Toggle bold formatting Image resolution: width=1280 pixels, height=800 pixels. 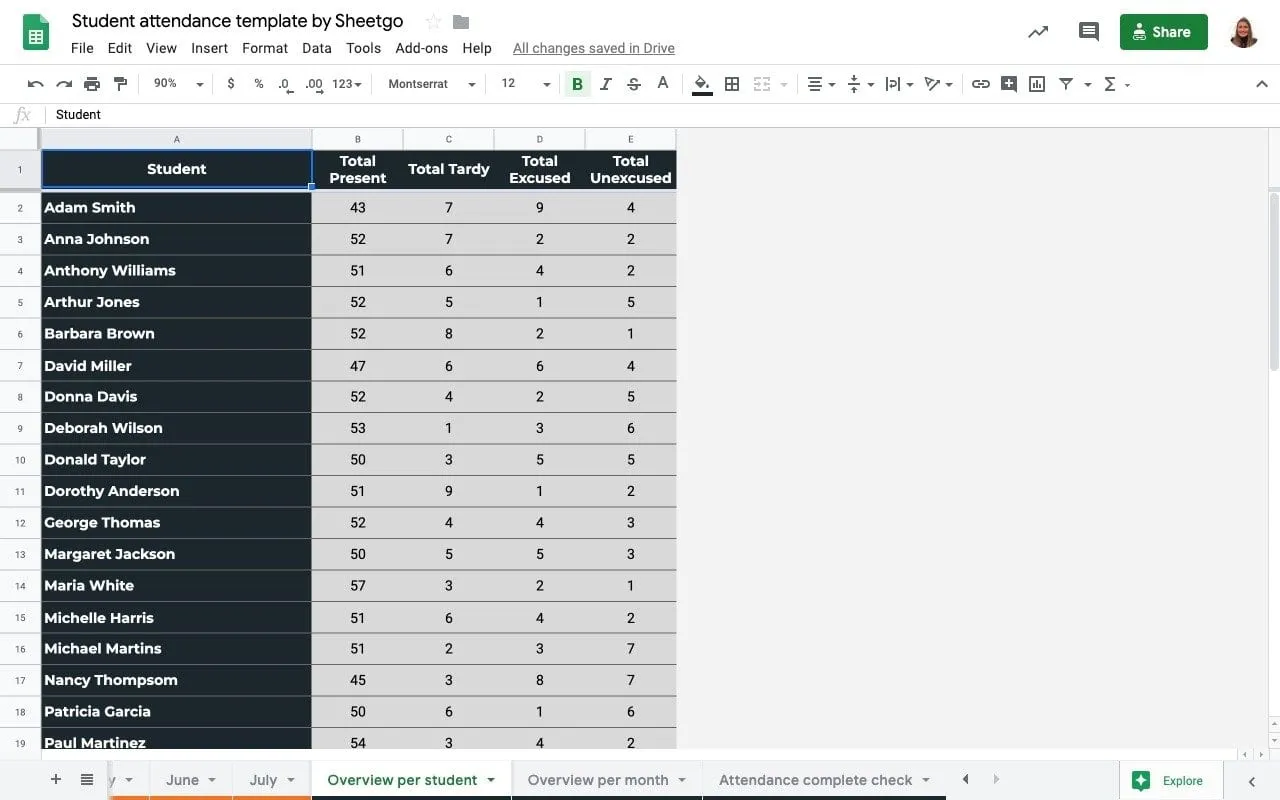577,84
